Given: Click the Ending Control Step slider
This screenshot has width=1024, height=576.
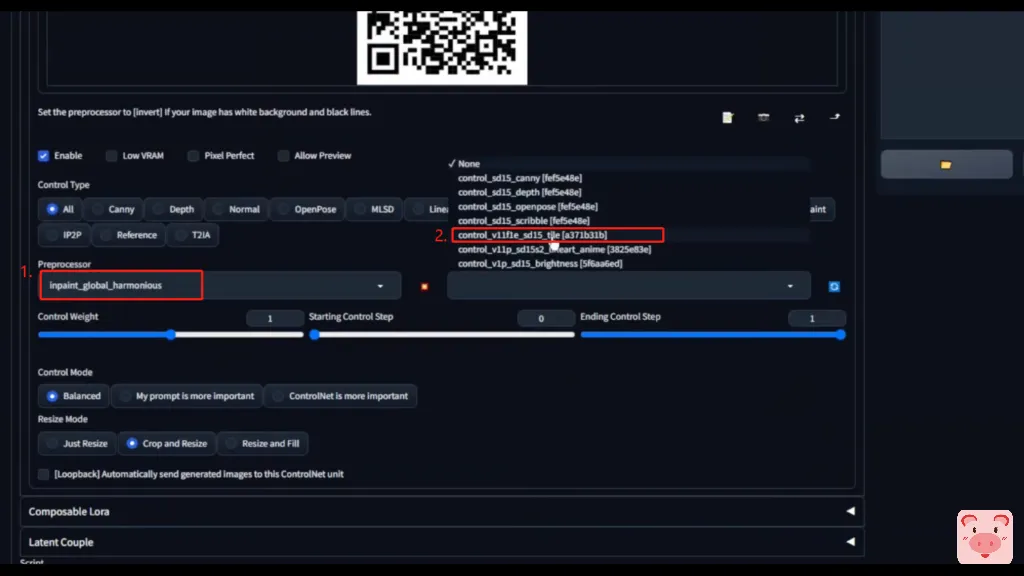Looking at the screenshot, I should (713, 334).
